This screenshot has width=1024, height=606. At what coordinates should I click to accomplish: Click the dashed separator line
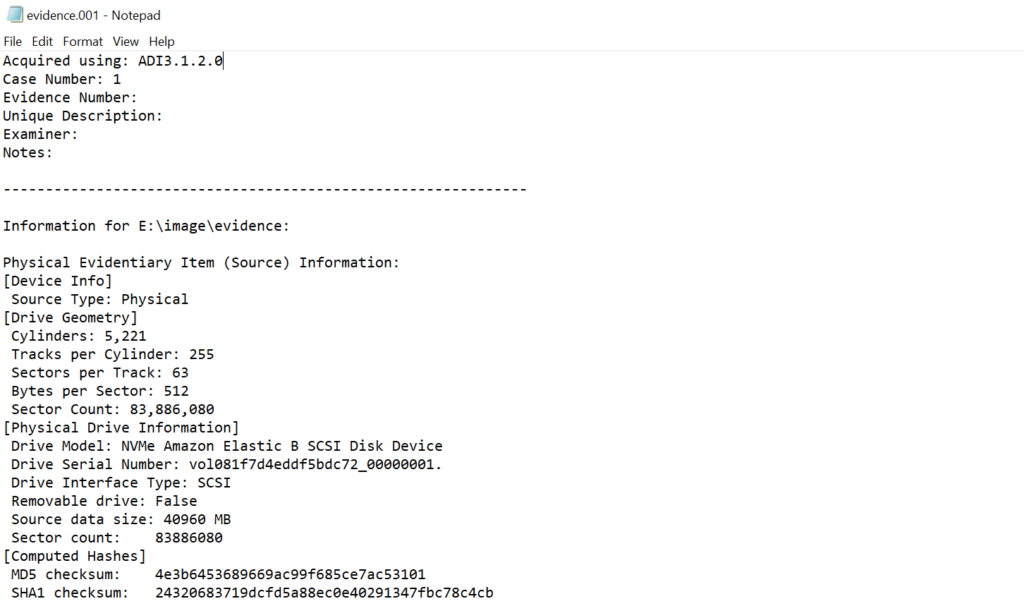[265, 189]
